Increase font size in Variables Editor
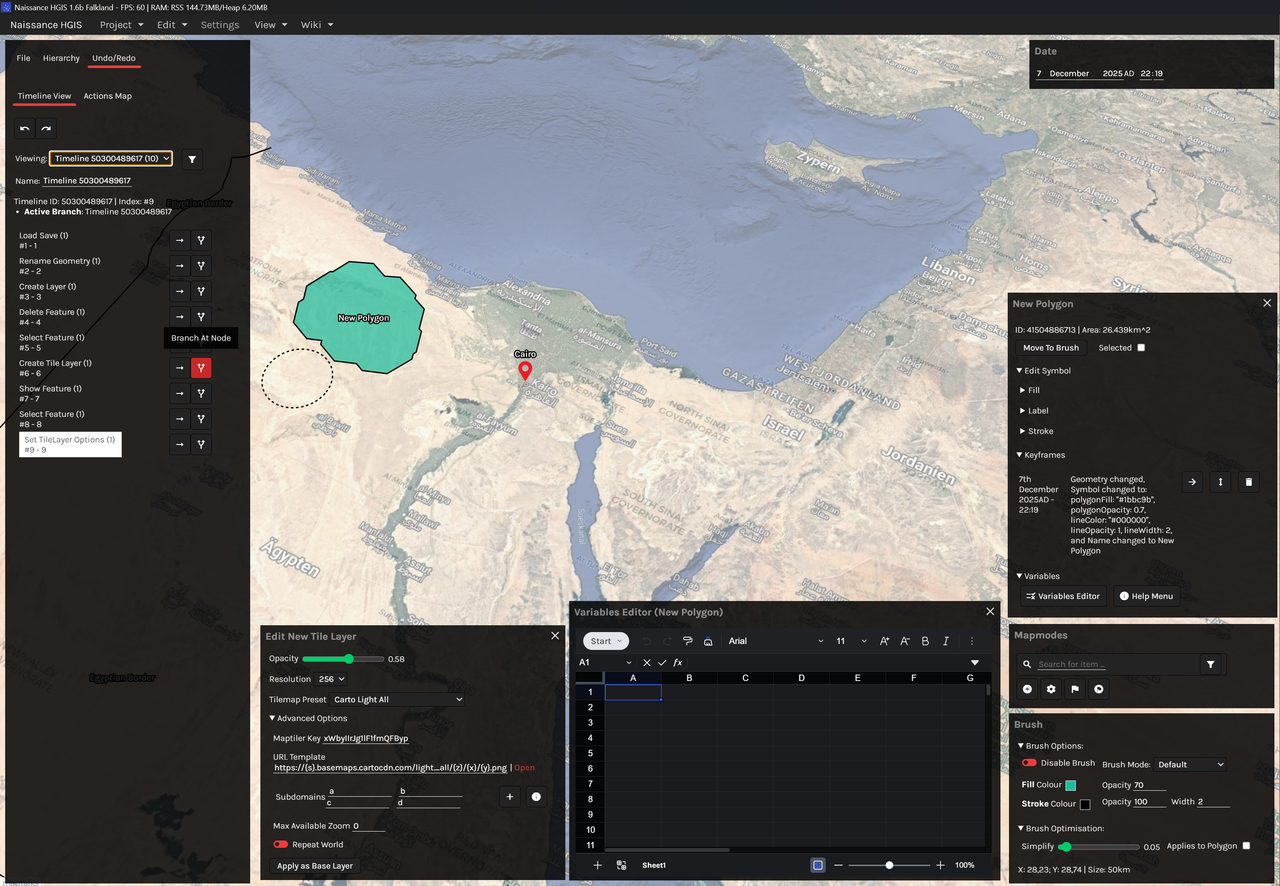 click(x=884, y=641)
